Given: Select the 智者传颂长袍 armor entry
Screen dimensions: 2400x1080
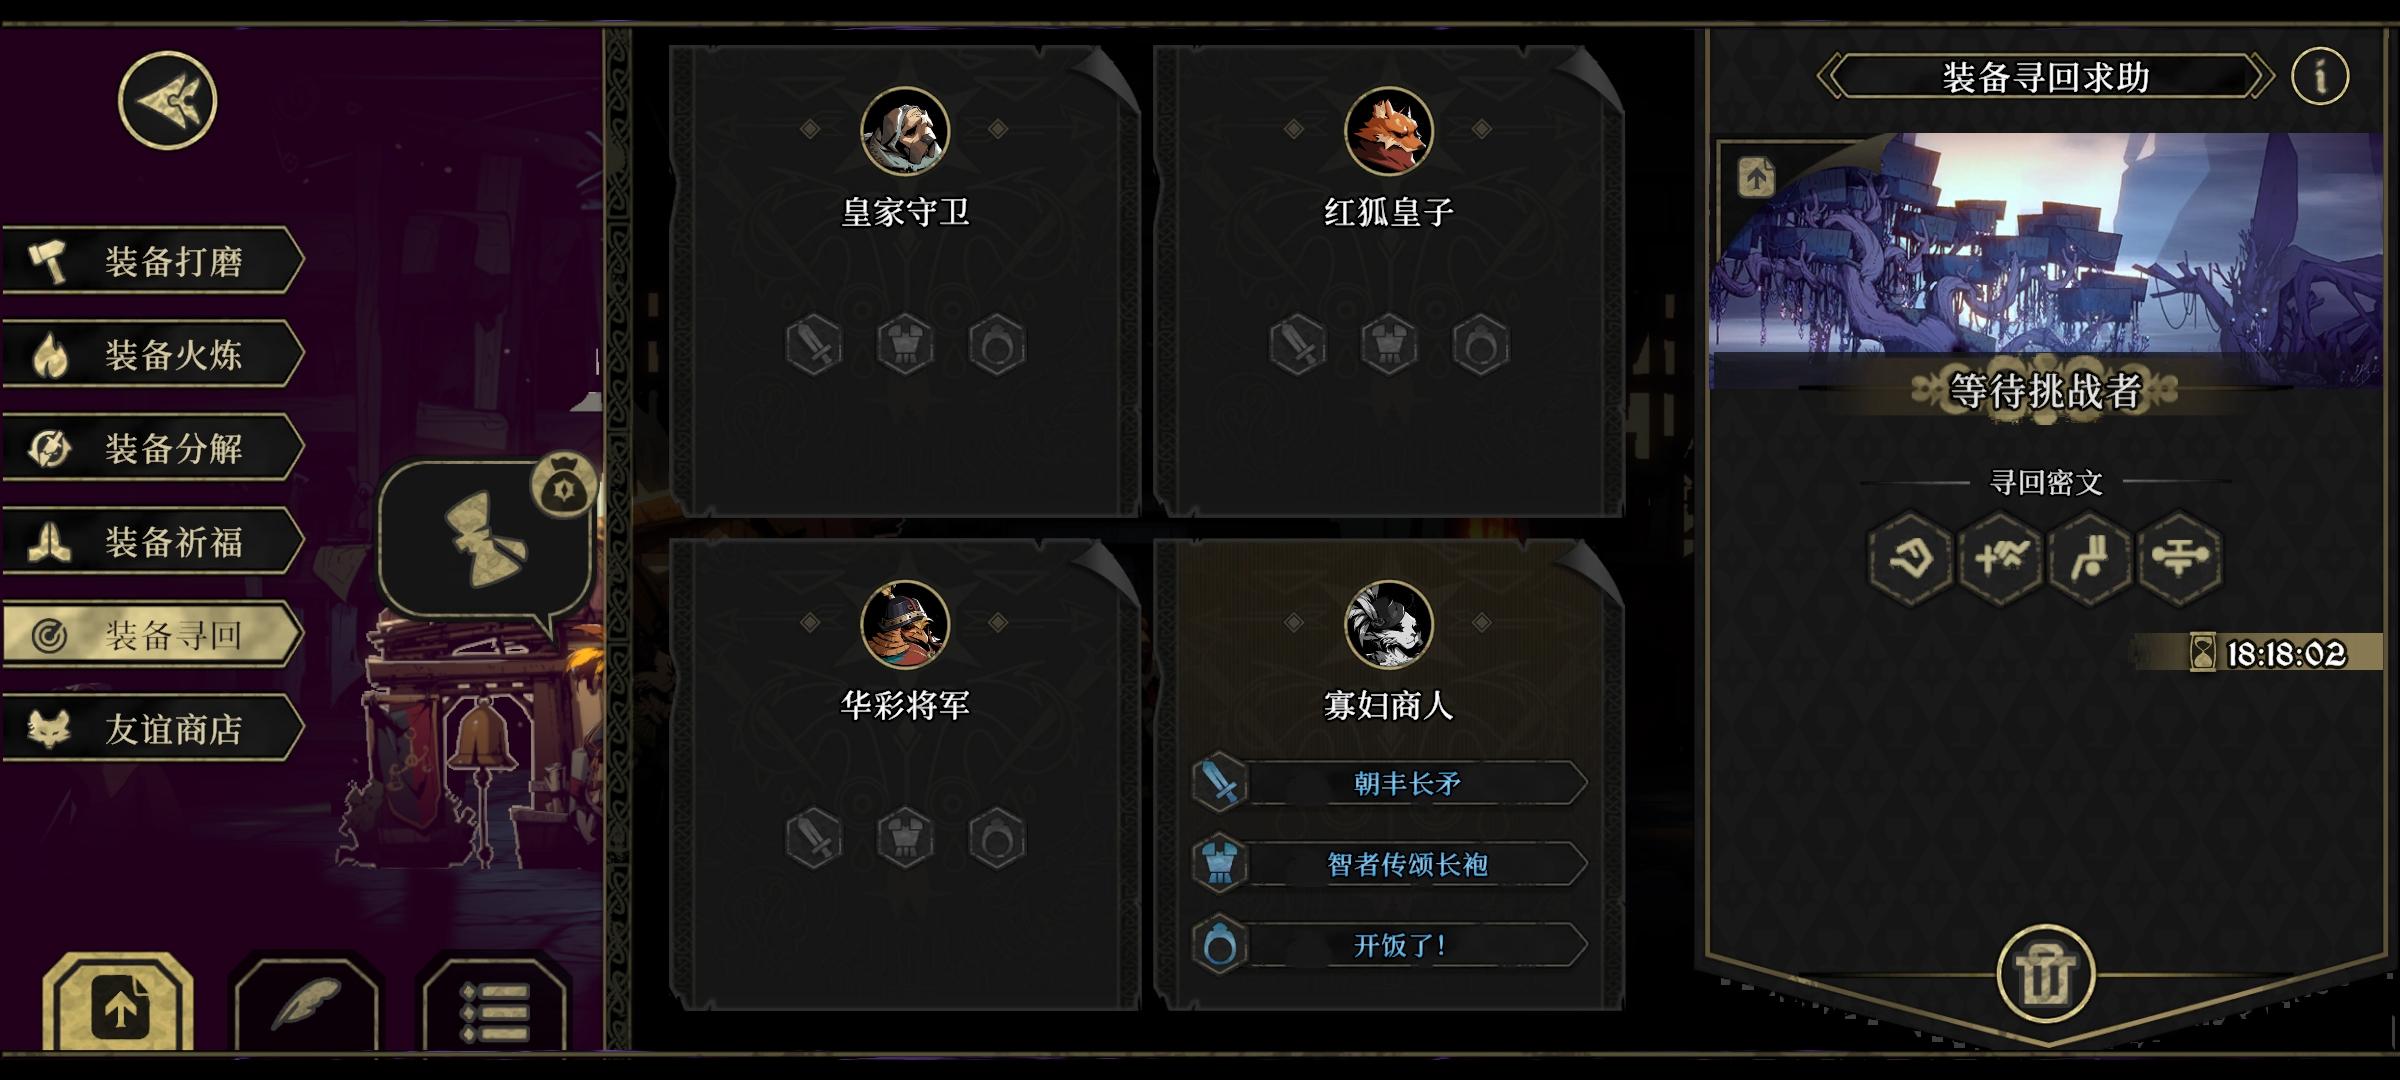Looking at the screenshot, I should tap(1390, 864).
